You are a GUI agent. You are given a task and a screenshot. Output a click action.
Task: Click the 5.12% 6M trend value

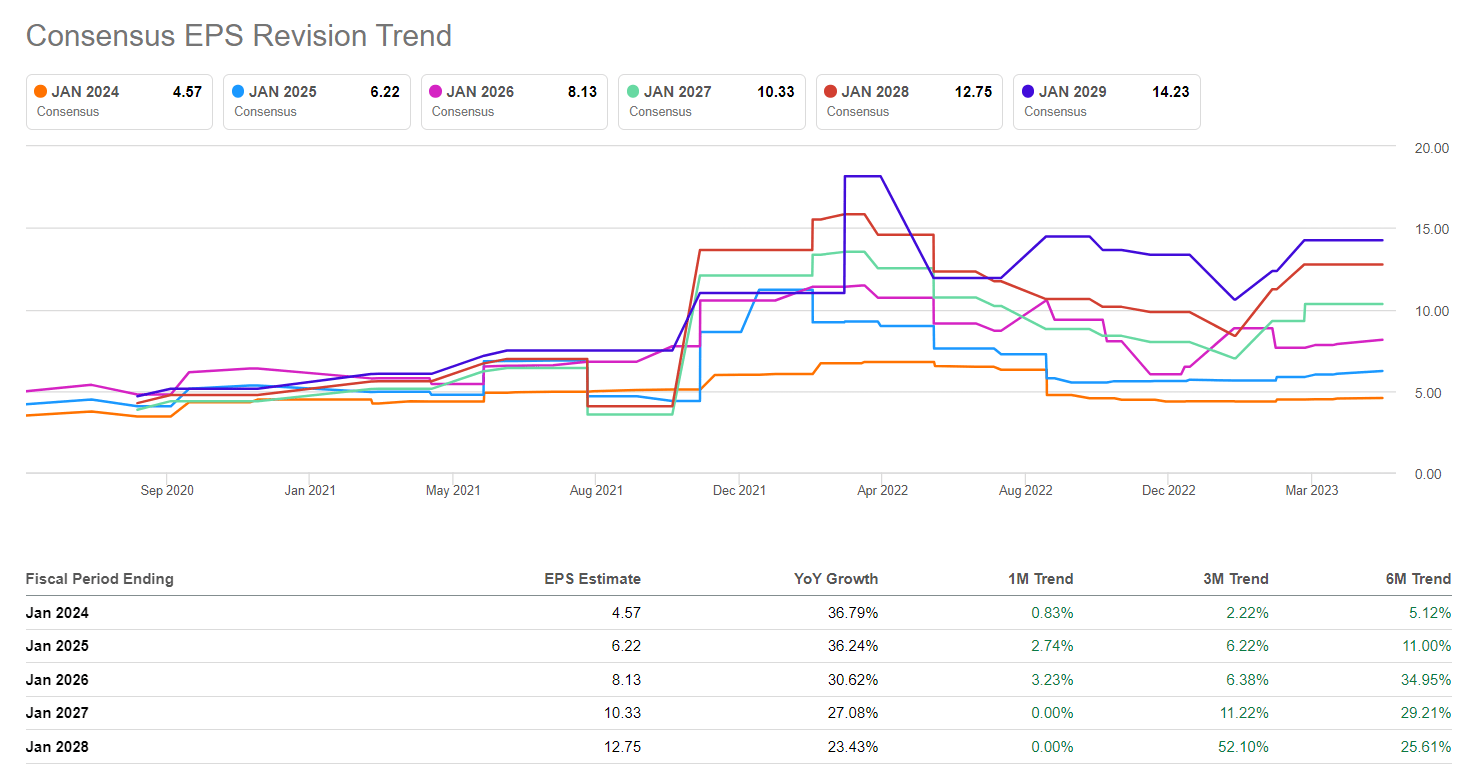(1431, 613)
